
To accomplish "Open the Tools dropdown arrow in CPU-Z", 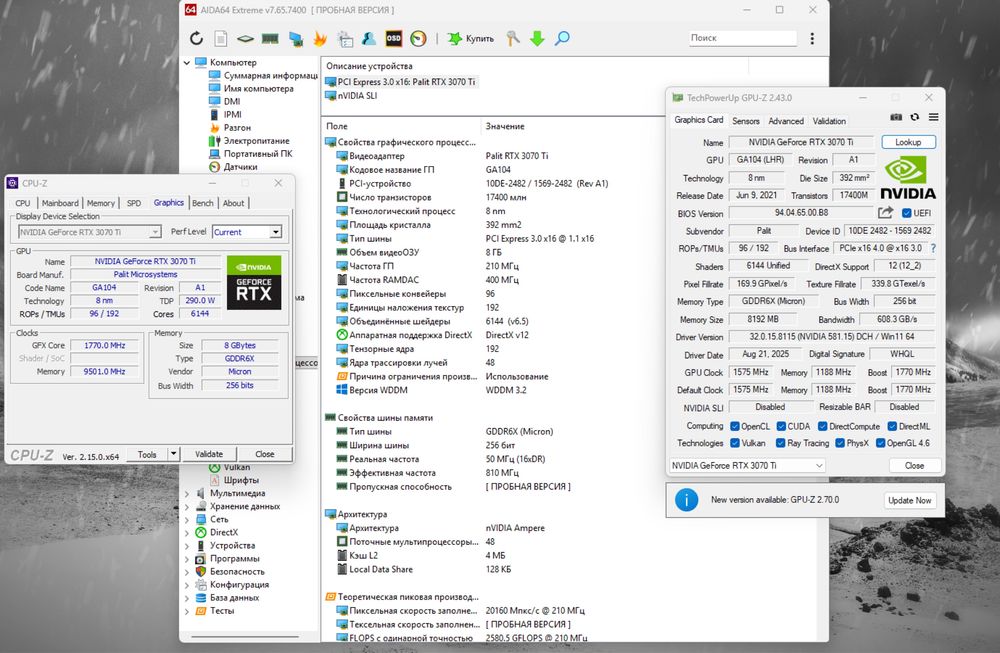I will point(173,454).
